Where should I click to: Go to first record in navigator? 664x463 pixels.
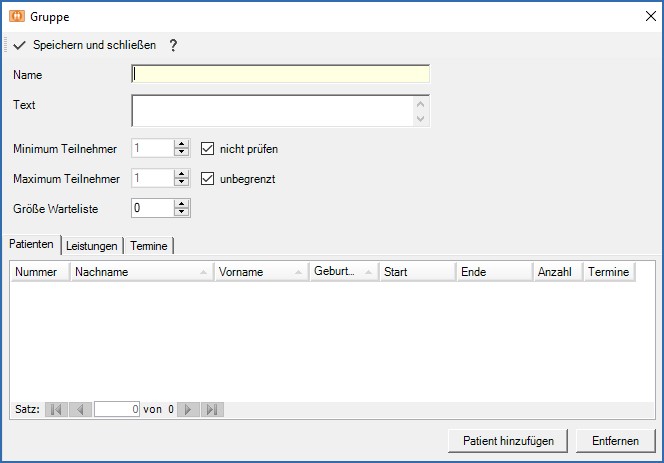click(56, 409)
